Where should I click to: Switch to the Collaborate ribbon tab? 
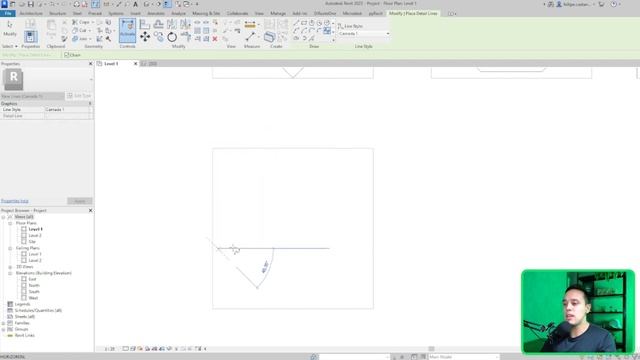(x=237, y=13)
